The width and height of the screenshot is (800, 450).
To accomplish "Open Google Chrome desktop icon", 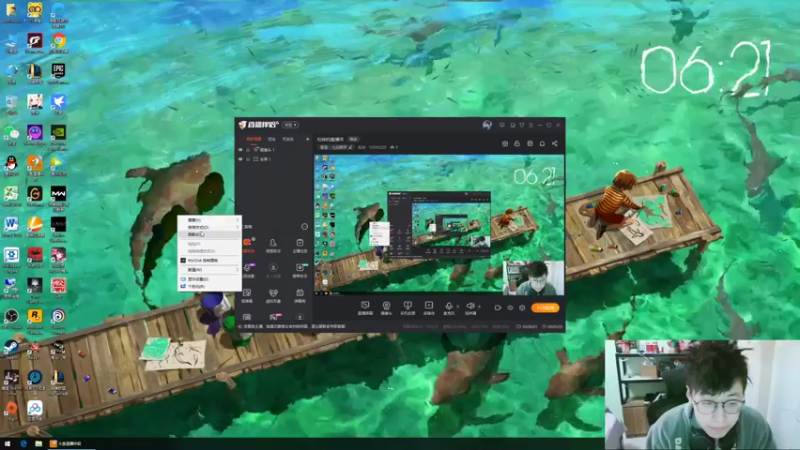I will tap(59, 43).
